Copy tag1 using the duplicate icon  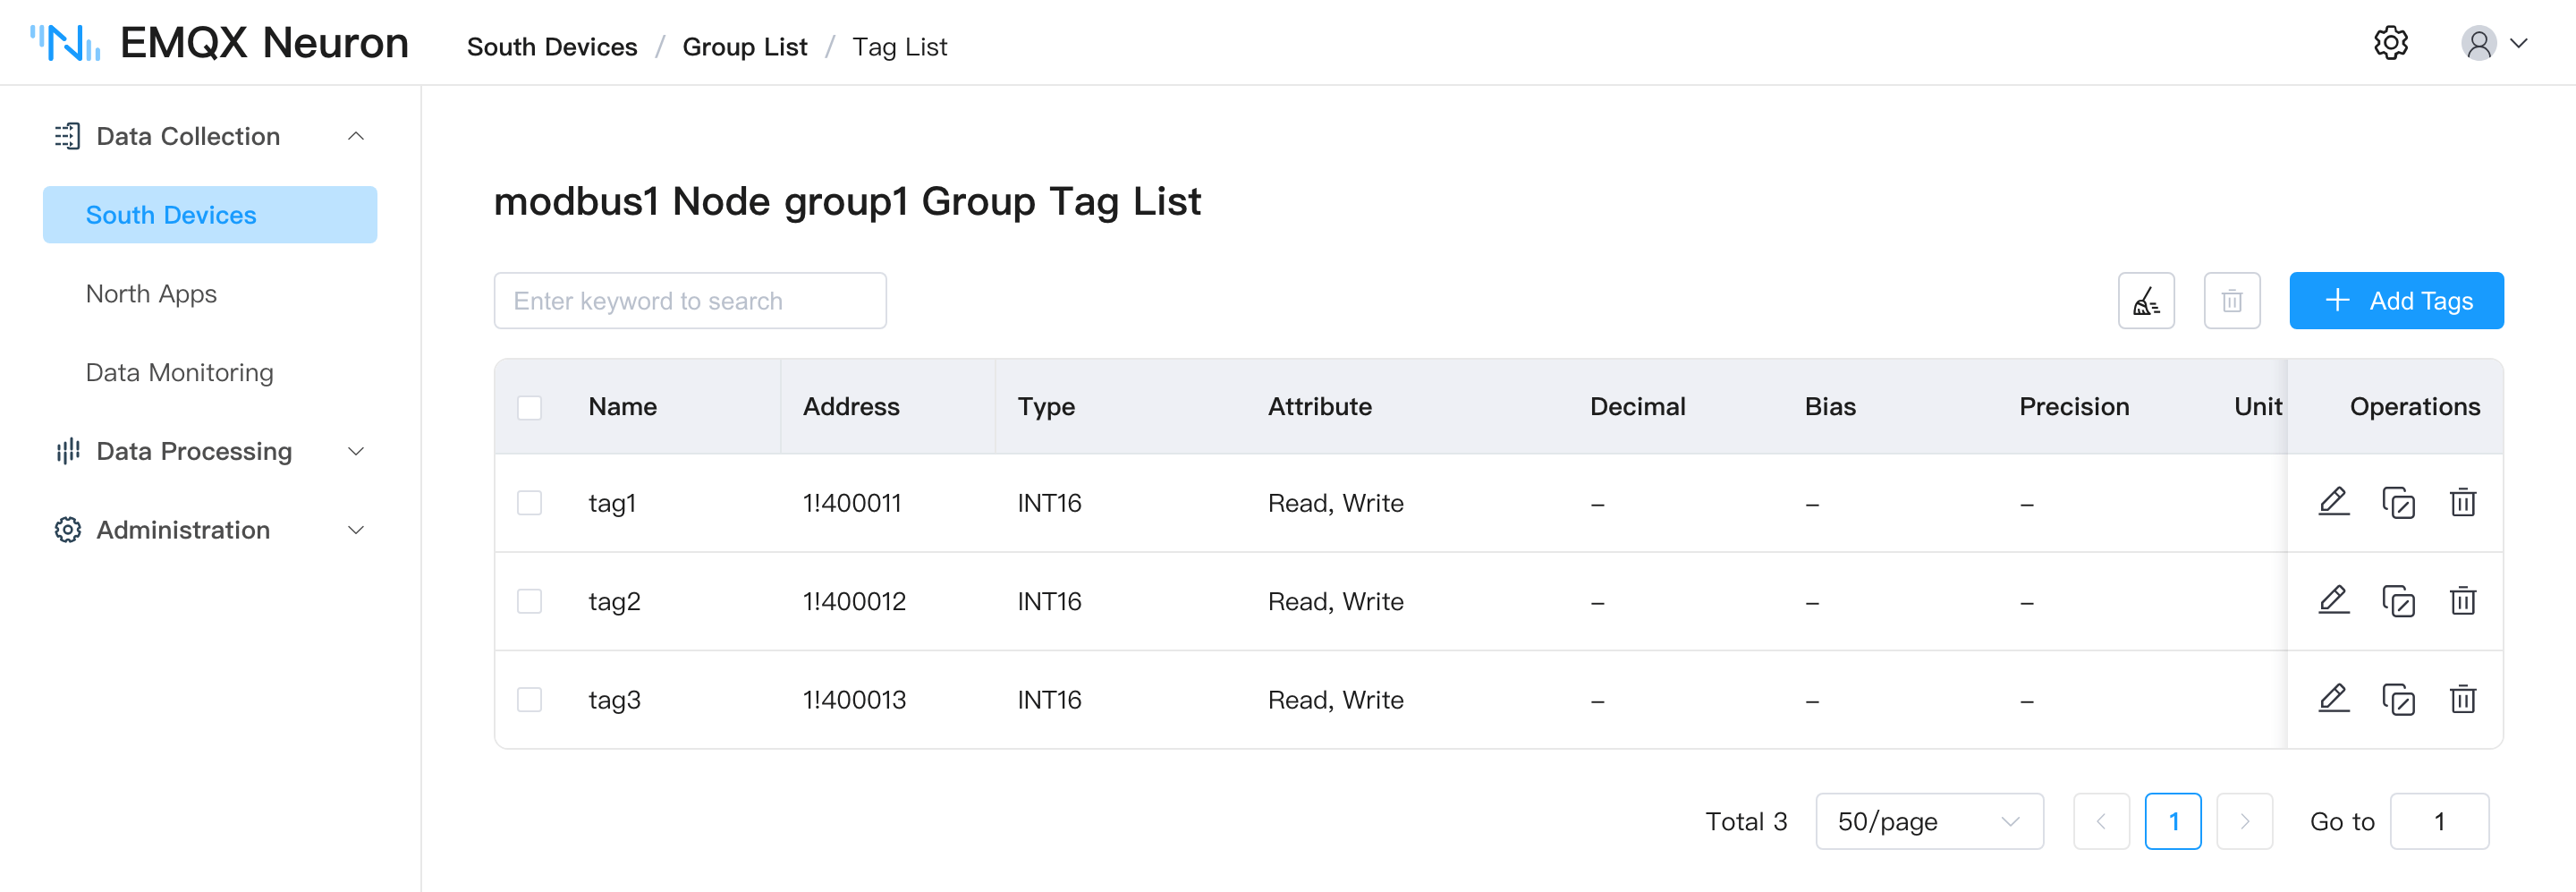coord(2398,502)
